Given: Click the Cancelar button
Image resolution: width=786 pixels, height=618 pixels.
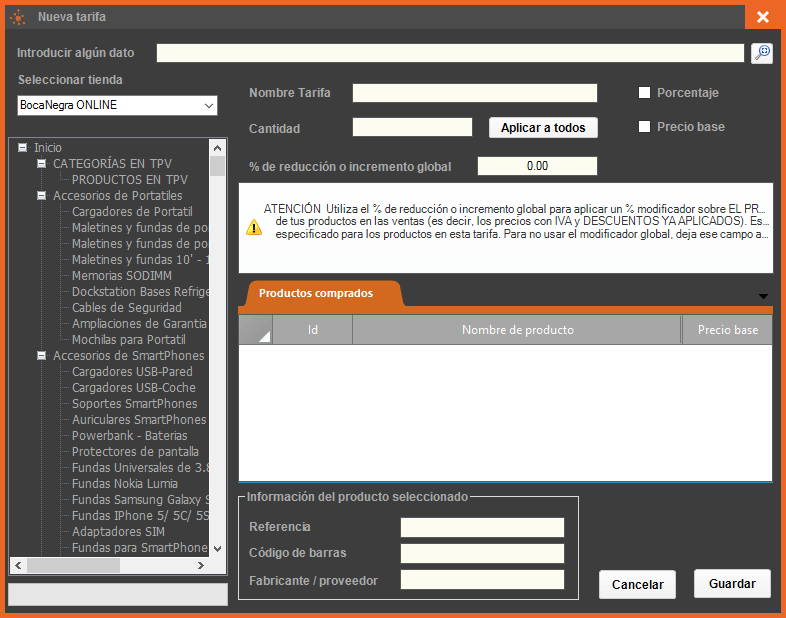Looking at the screenshot, I should tap(637, 584).
